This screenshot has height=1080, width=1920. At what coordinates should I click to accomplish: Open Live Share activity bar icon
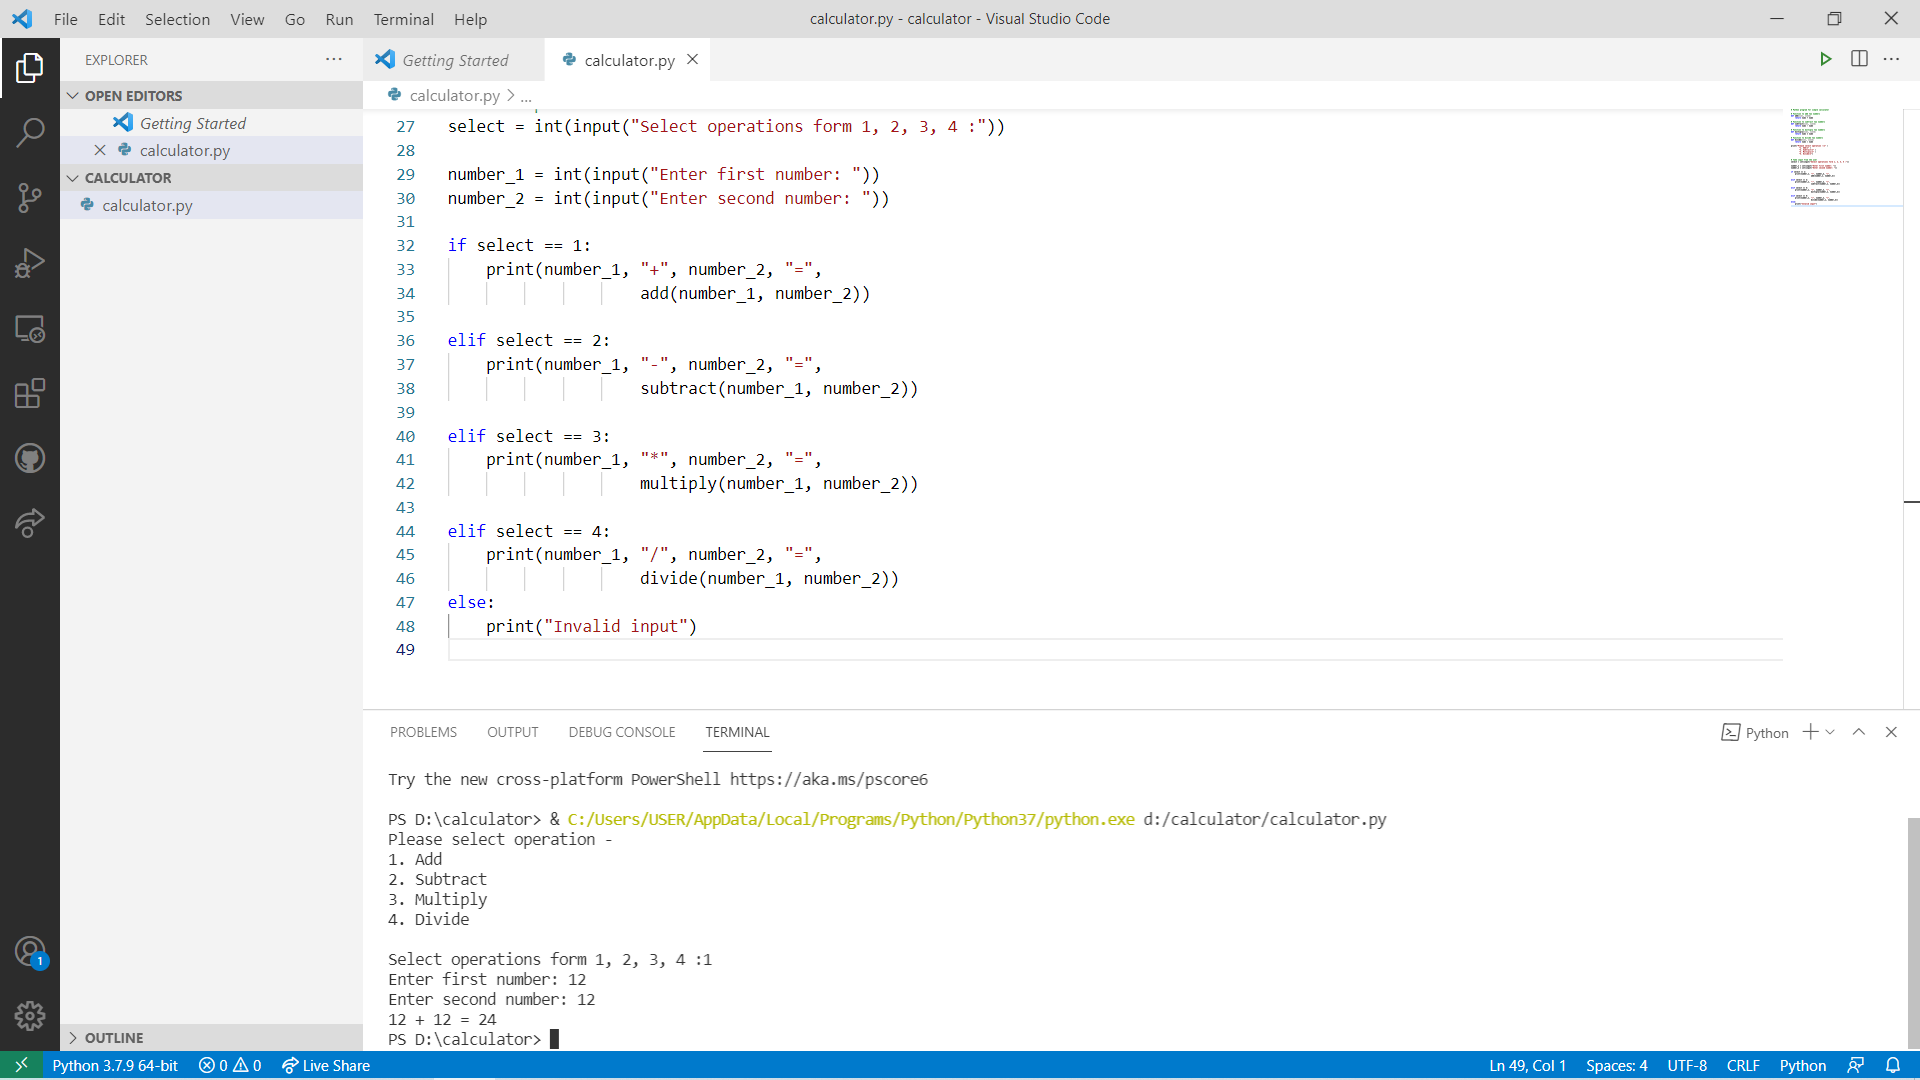point(30,523)
